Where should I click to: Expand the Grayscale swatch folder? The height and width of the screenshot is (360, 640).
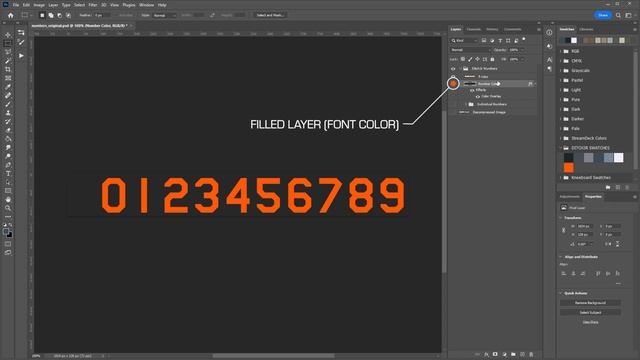561,71
